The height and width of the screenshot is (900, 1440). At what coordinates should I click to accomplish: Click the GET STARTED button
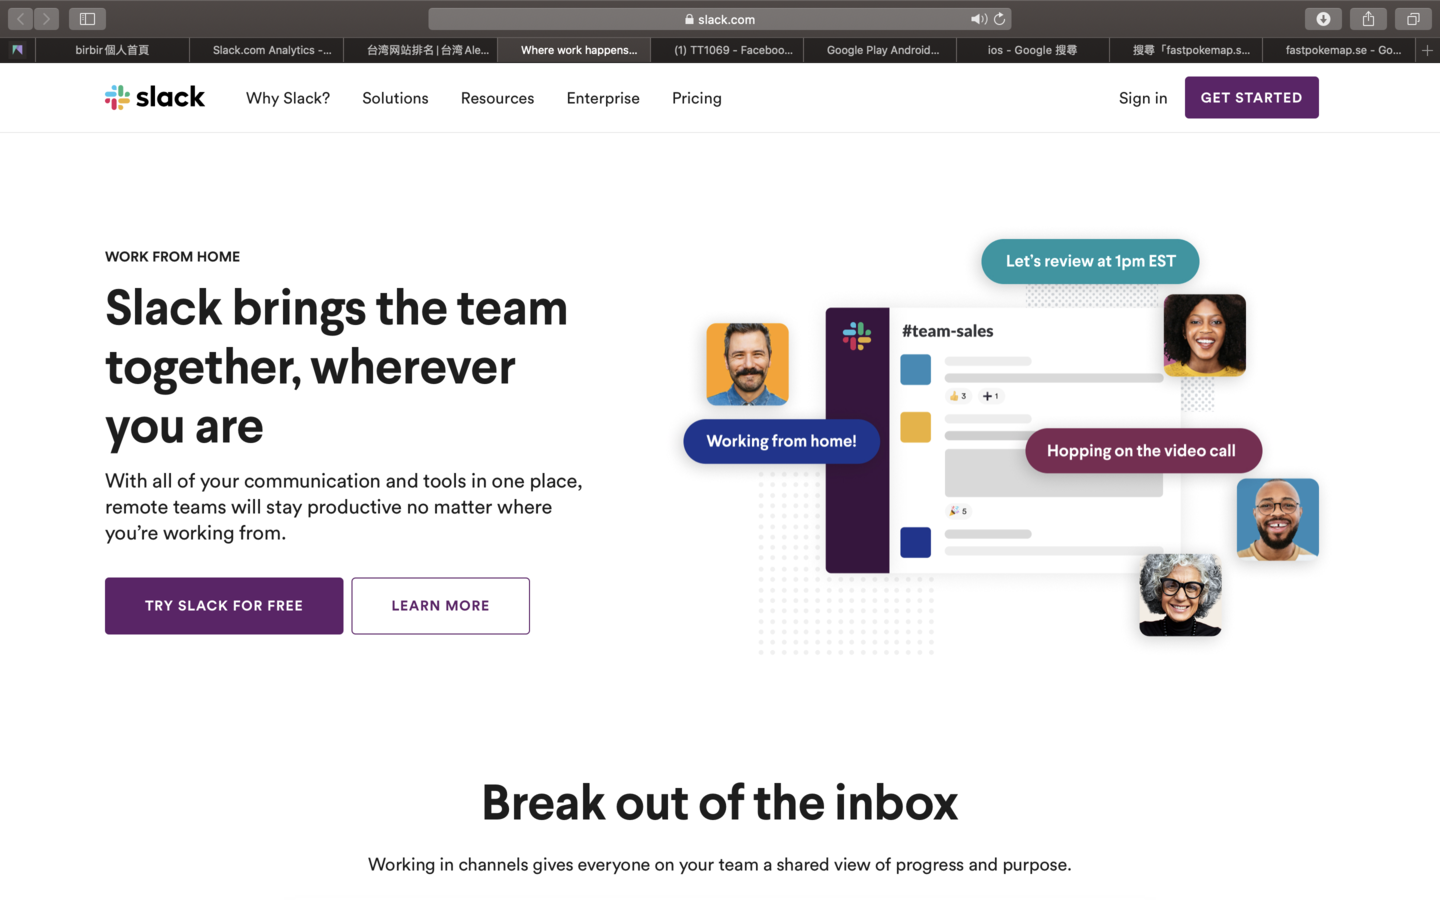coord(1251,97)
